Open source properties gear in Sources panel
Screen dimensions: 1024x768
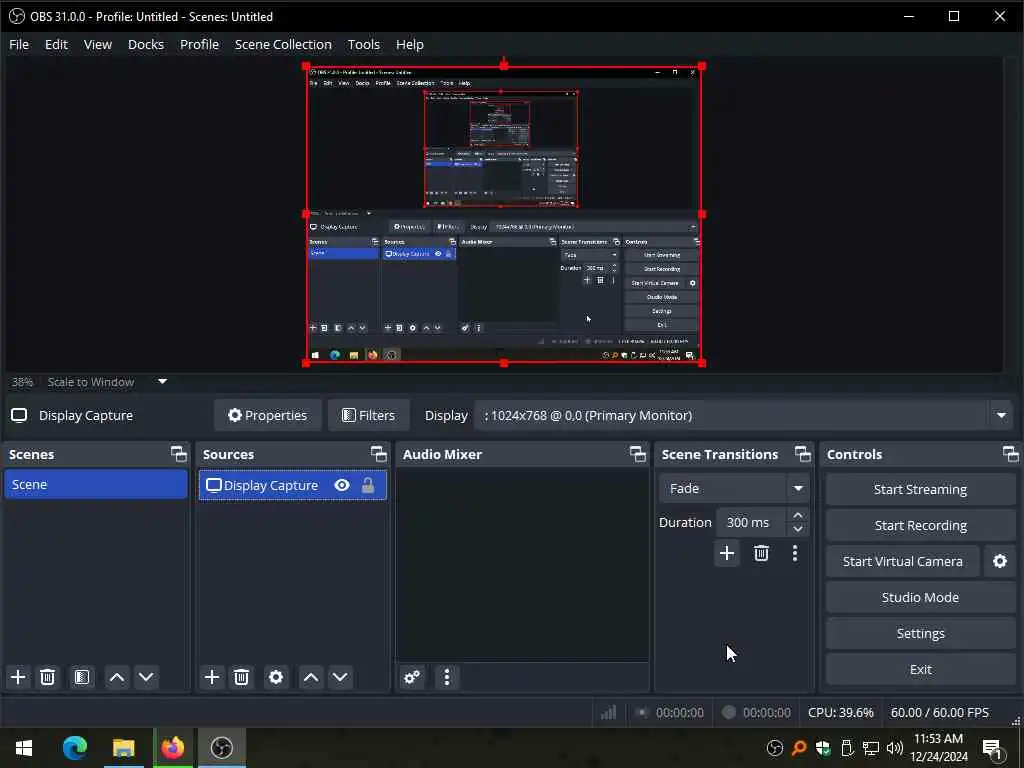pos(276,677)
